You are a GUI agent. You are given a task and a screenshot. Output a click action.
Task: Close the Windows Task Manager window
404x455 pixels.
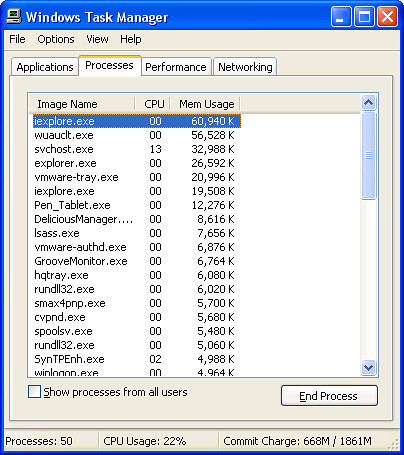pyautogui.click(x=387, y=16)
